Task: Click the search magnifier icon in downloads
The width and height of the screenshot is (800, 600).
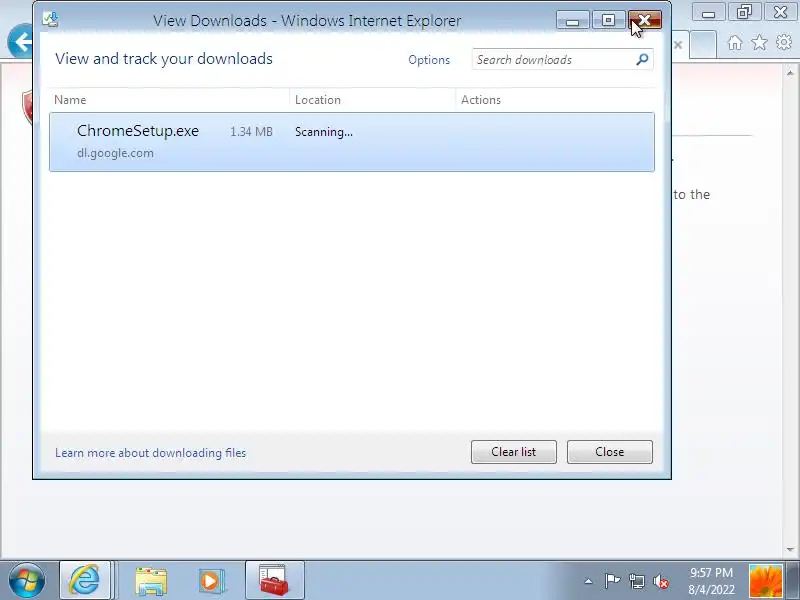Action: [642, 60]
